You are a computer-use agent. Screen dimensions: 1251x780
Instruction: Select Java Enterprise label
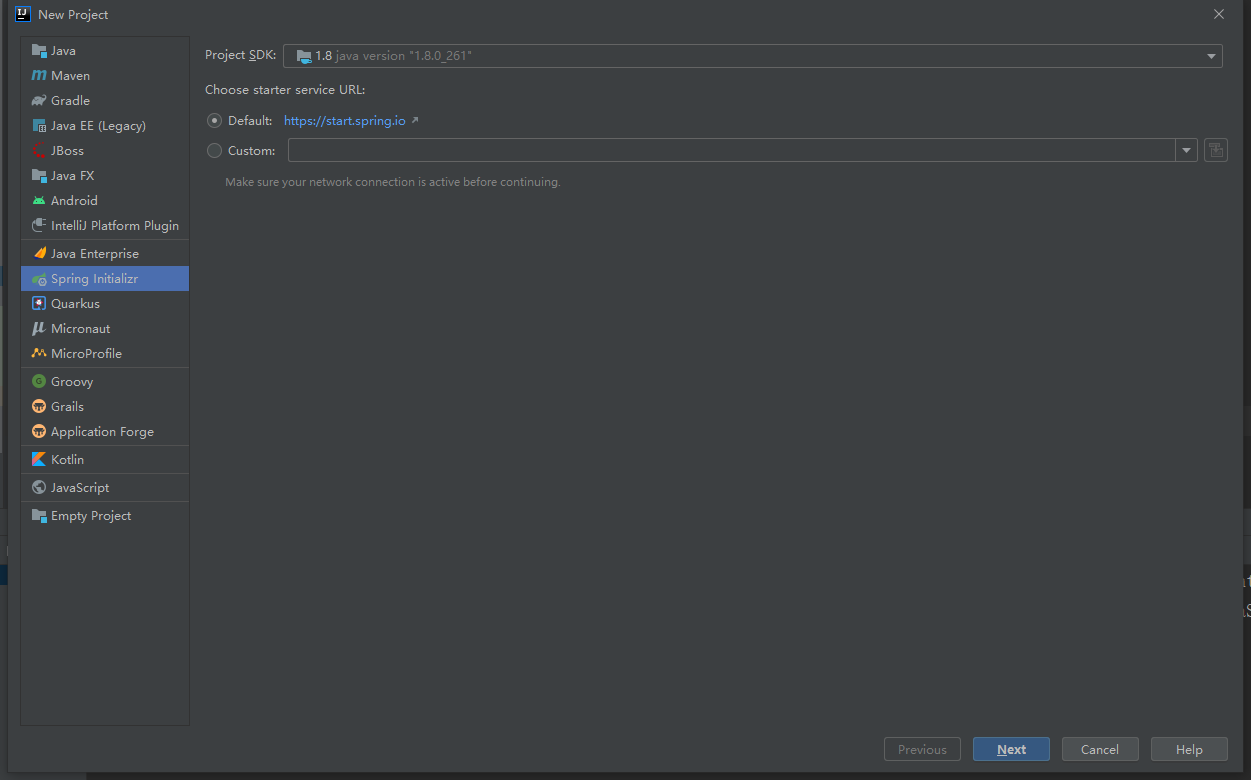tap(95, 254)
